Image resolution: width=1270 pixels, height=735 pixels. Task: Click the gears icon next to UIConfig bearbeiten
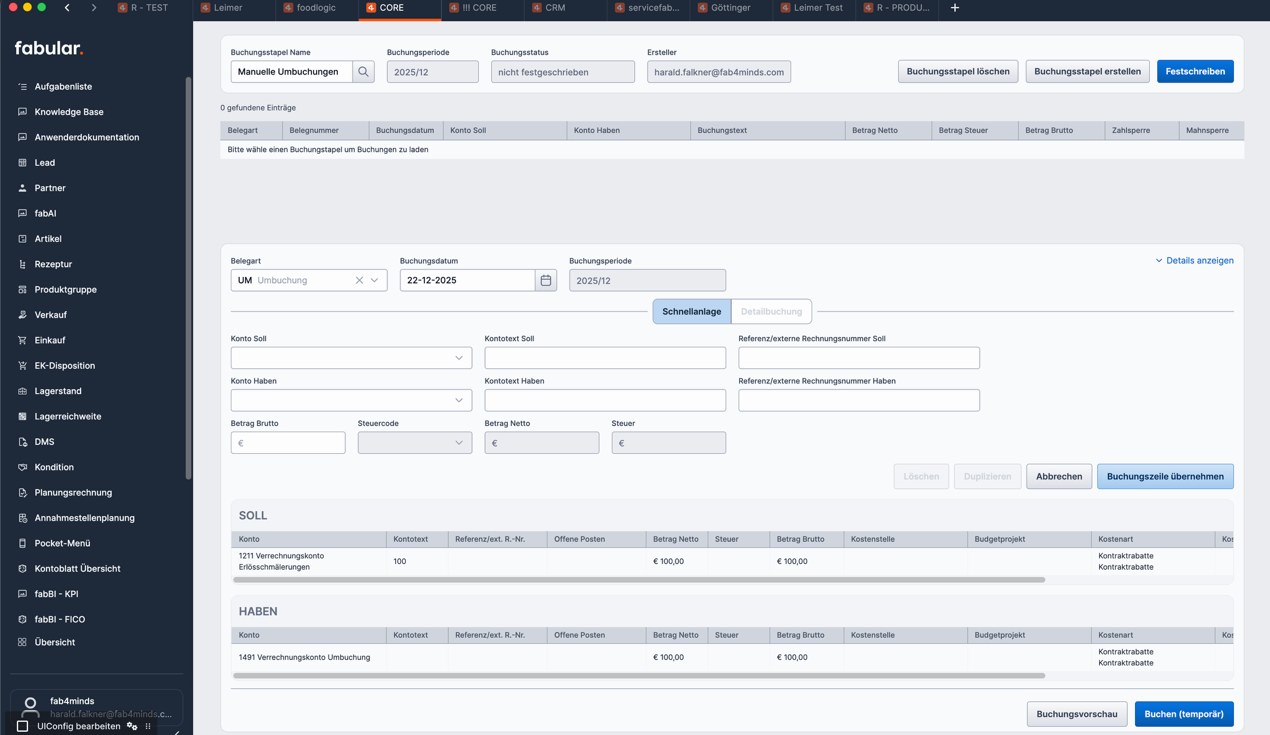point(132,726)
